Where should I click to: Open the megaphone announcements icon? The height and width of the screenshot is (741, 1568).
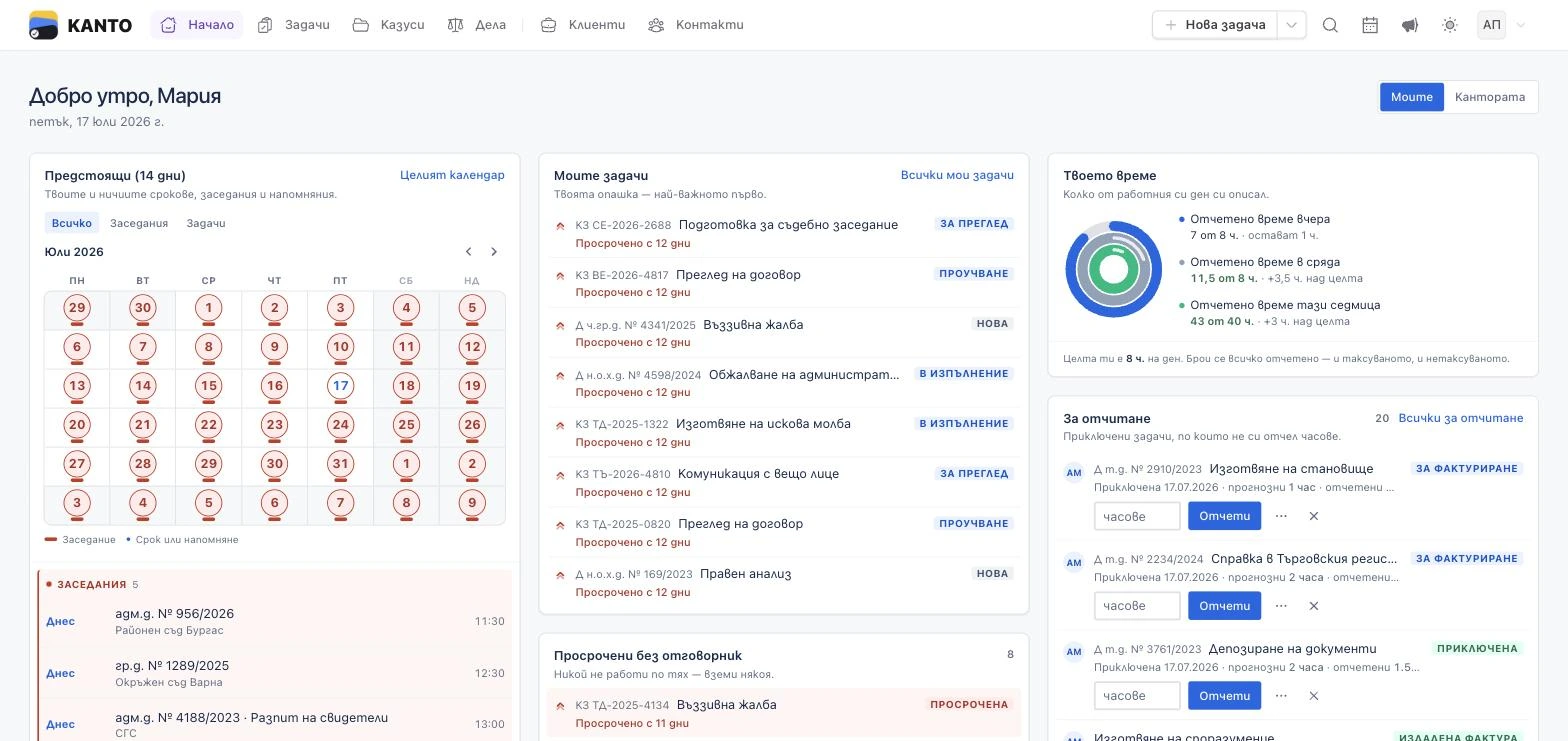1410,25
